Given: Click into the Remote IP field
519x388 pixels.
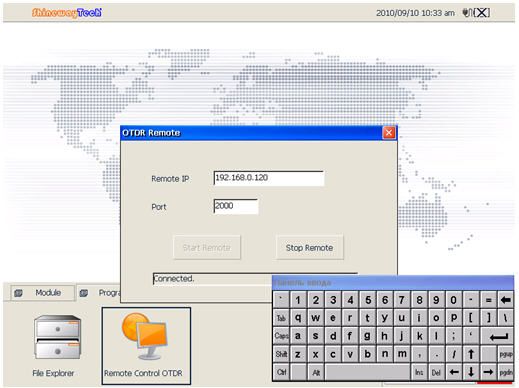Looking at the screenshot, I should click(268, 178).
